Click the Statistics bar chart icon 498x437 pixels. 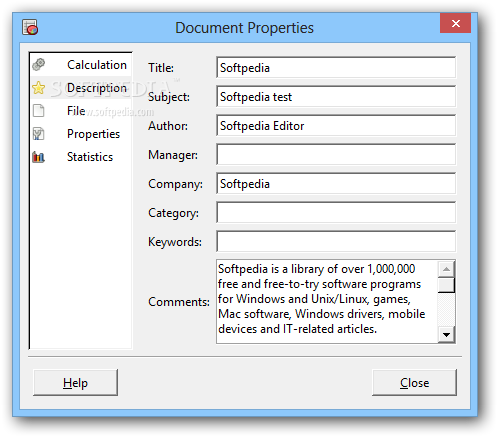pyautogui.click(x=39, y=157)
